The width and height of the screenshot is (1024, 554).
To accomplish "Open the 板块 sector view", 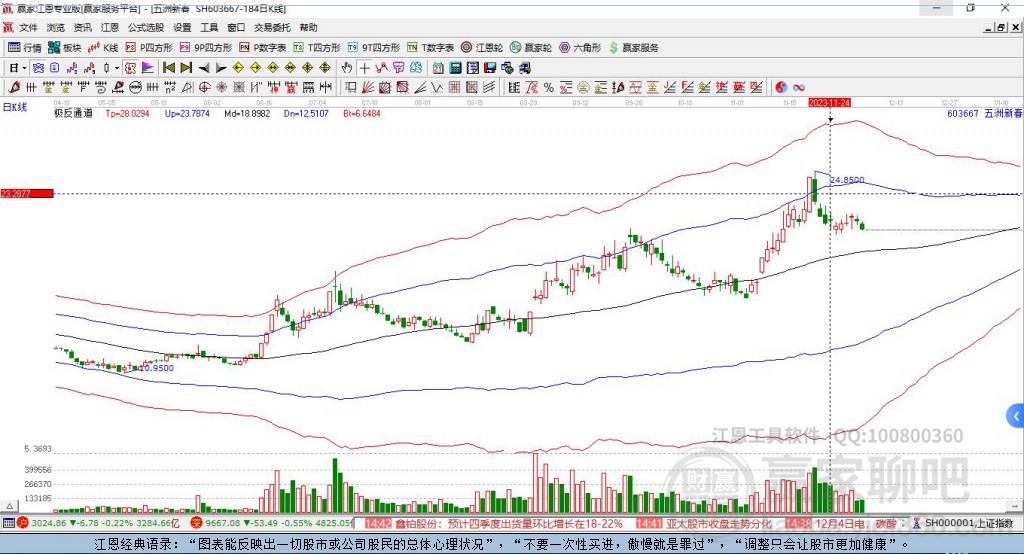I will tap(64, 48).
